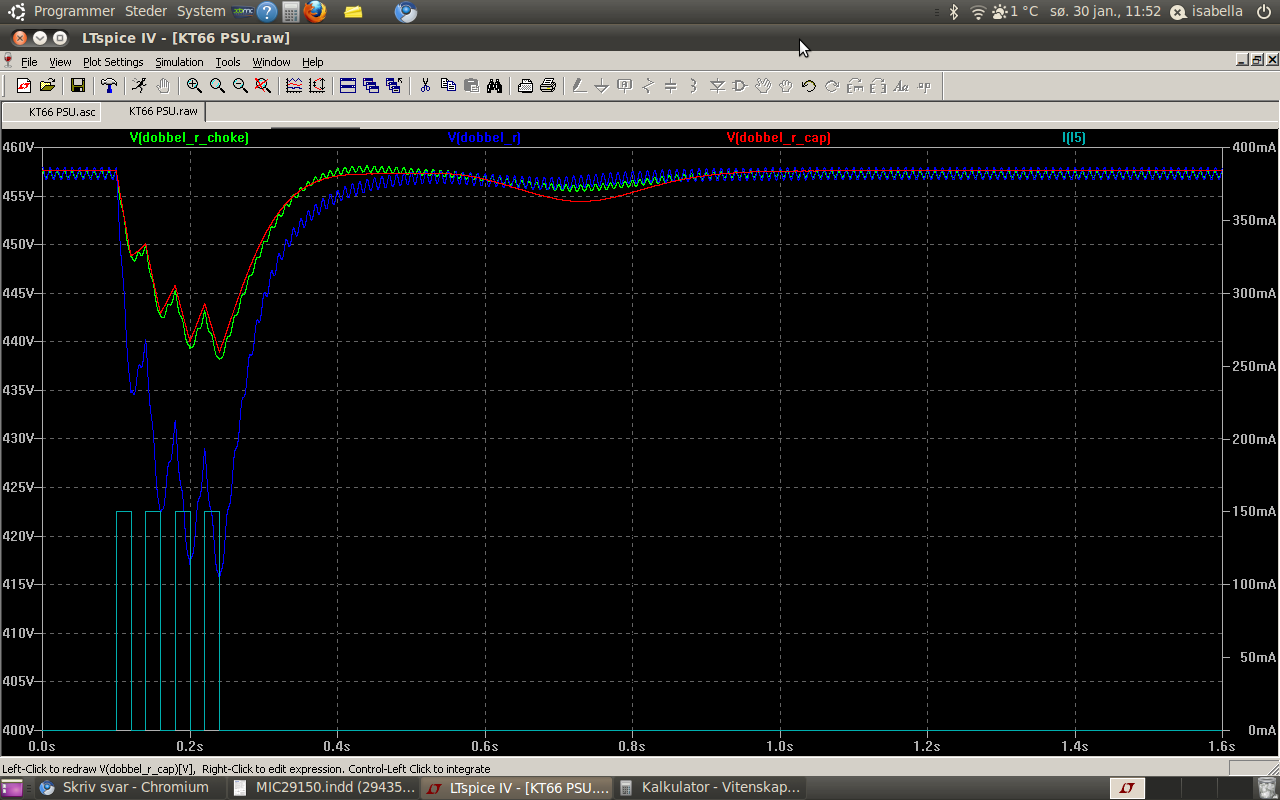Click the binoculars Find icon
This screenshot has width=1280, height=800.
(494, 86)
